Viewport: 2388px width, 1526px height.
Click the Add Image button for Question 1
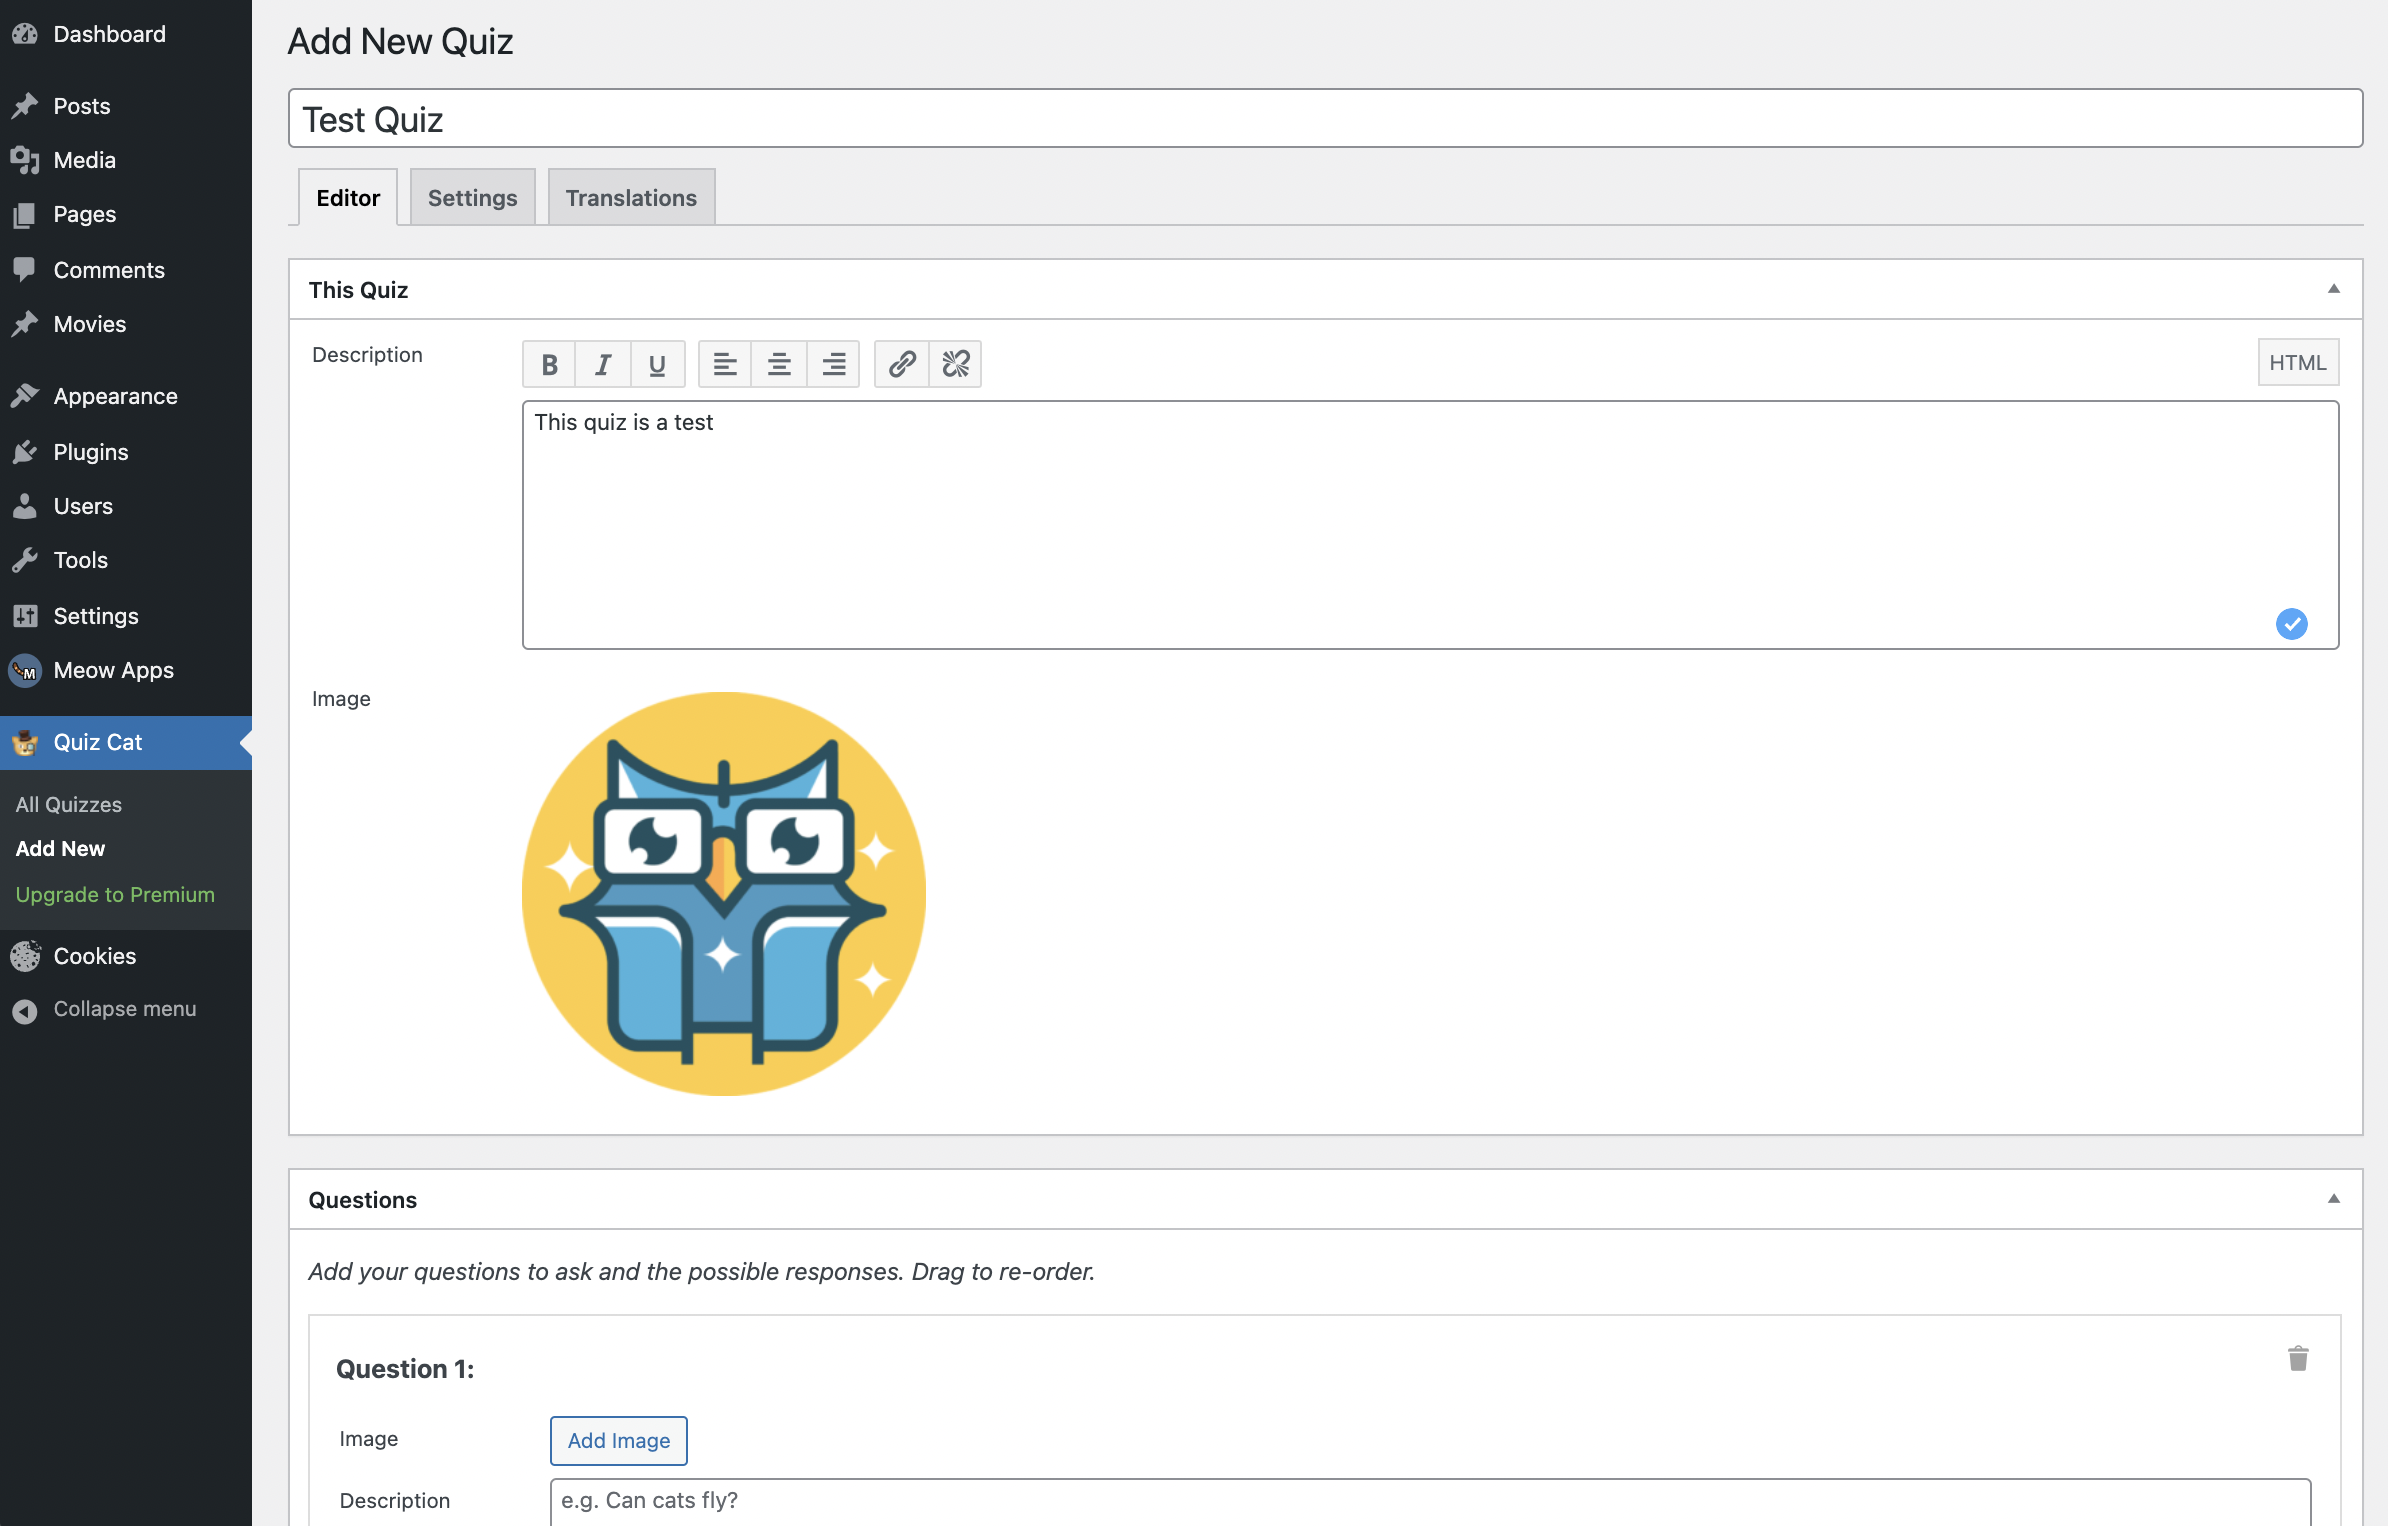tap(619, 1440)
